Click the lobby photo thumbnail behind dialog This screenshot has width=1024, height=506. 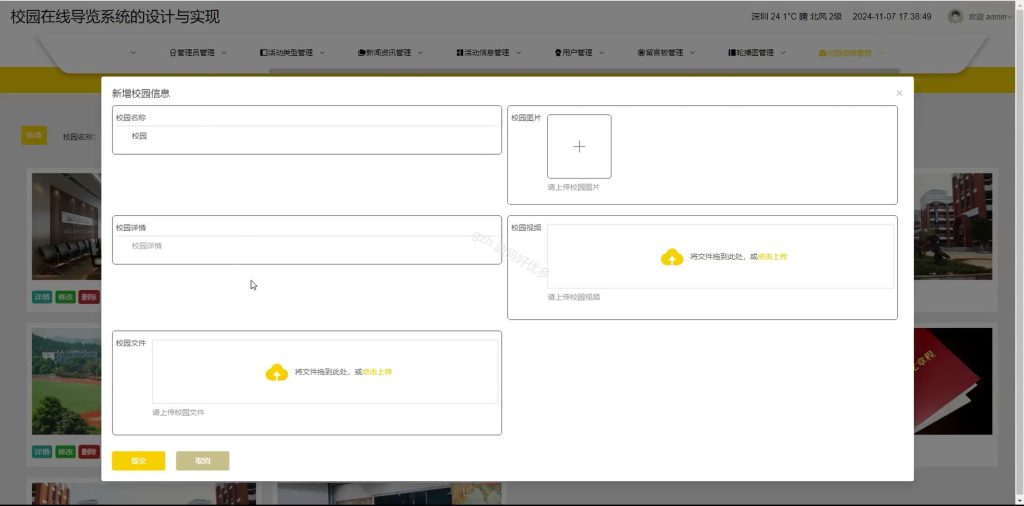click(x=66, y=227)
